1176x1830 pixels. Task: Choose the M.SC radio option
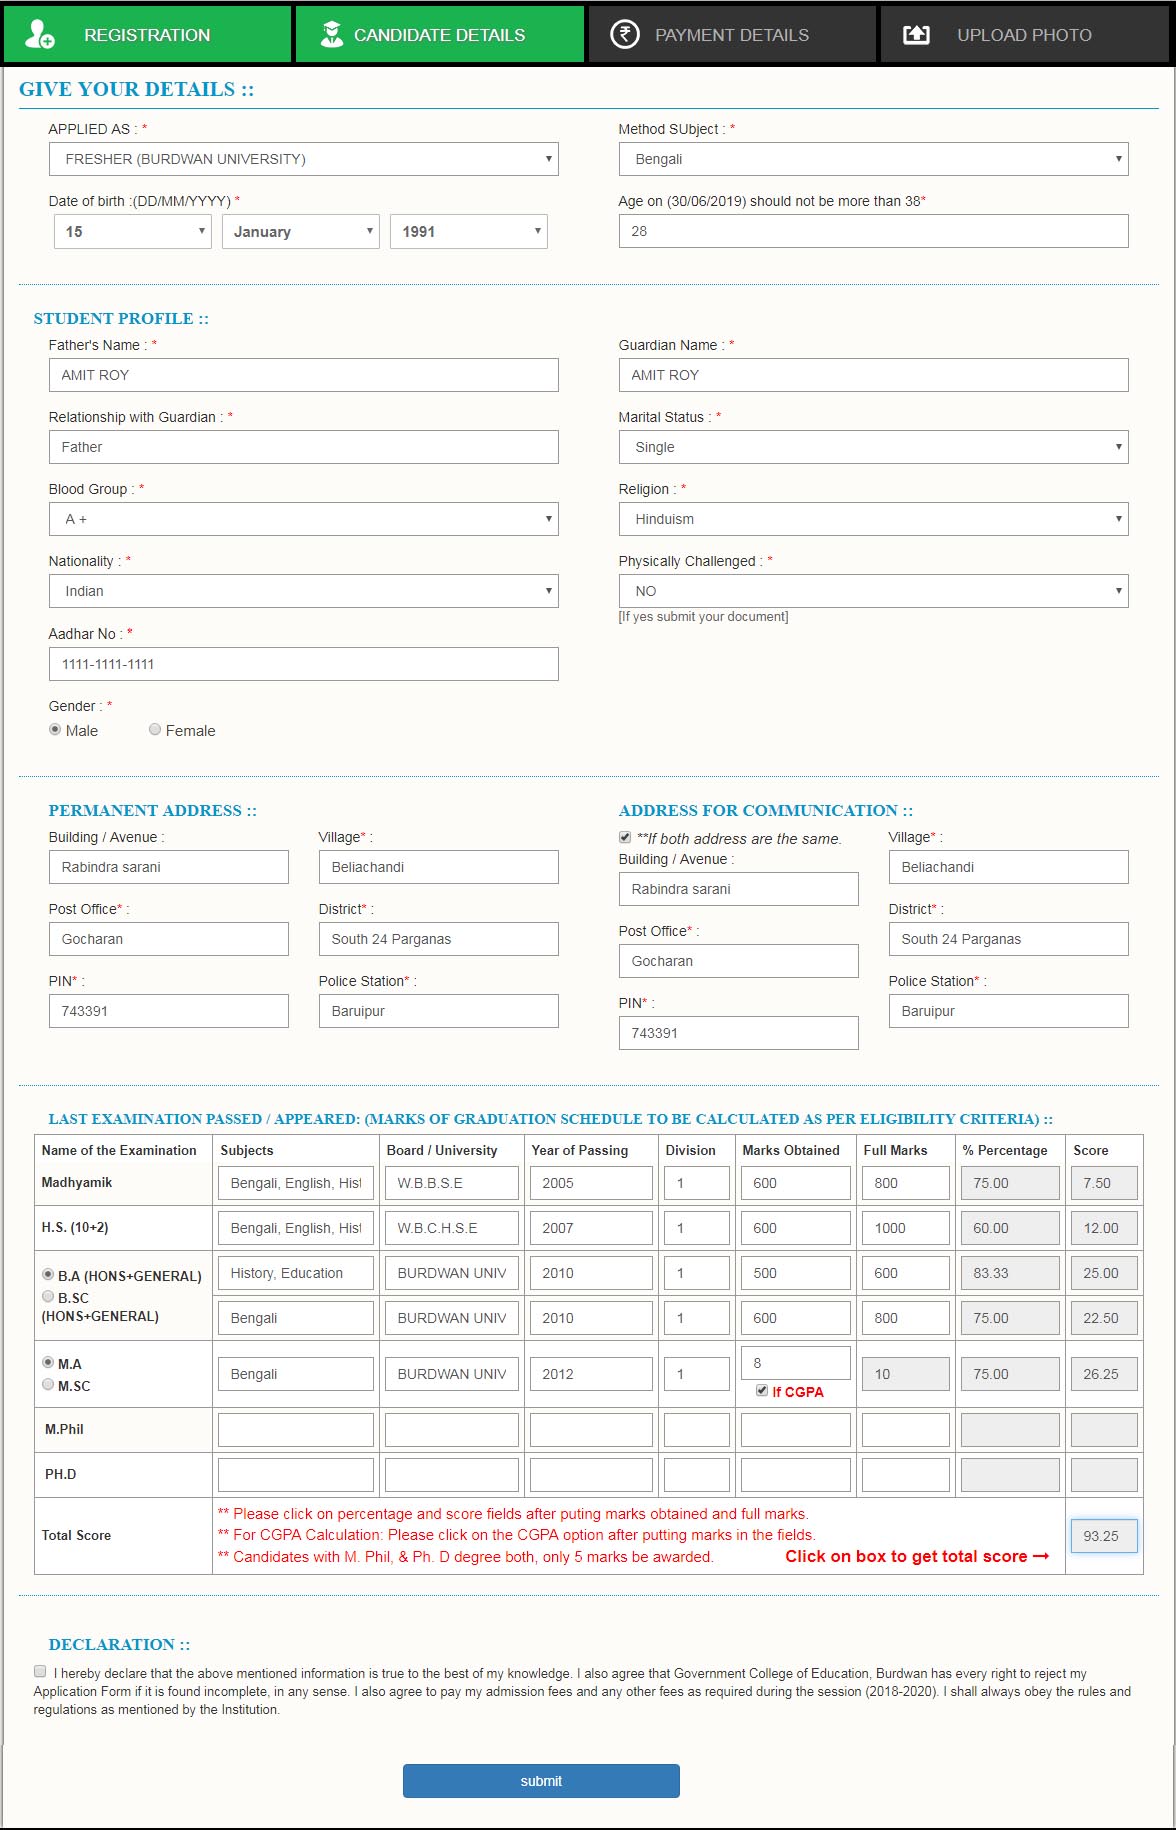48,1385
